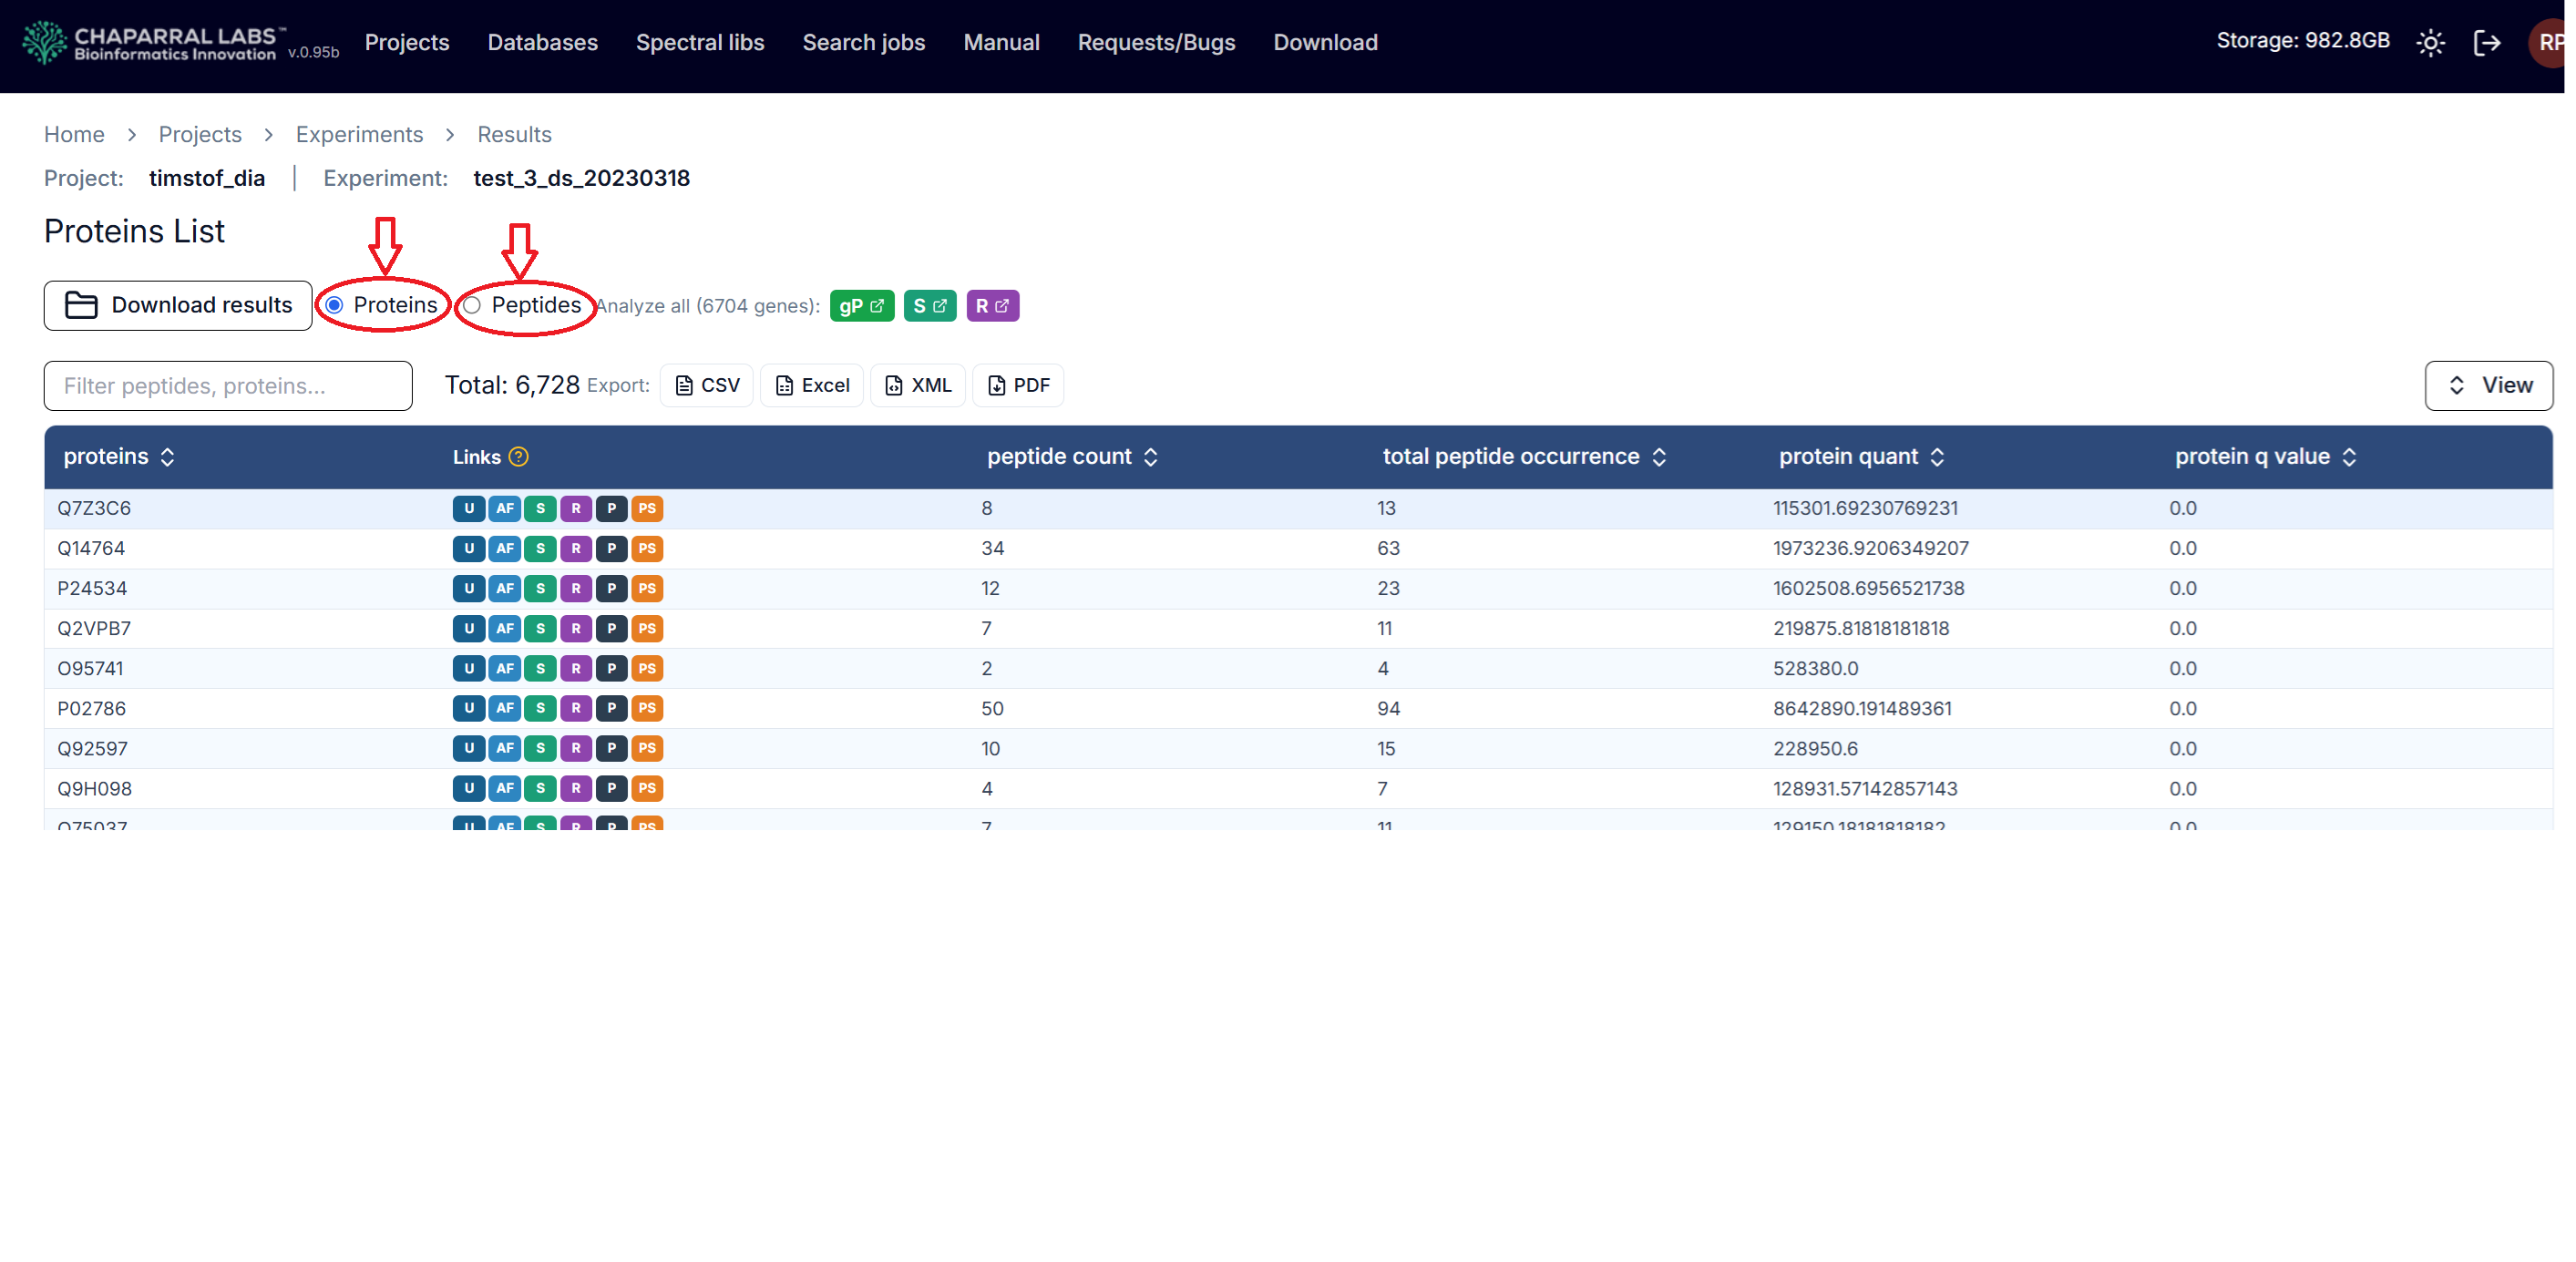This screenshot has height=1262, width=2576.
Task: Open the purple R badge for Q2VPB7
Action: (x=575, y=628)
